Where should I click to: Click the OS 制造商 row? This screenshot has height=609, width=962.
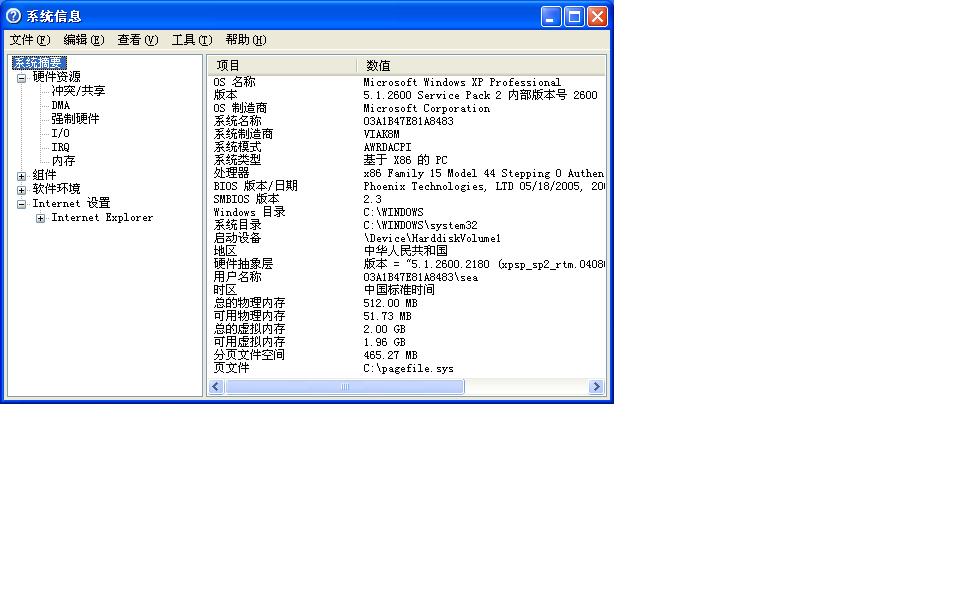point(407,108)
